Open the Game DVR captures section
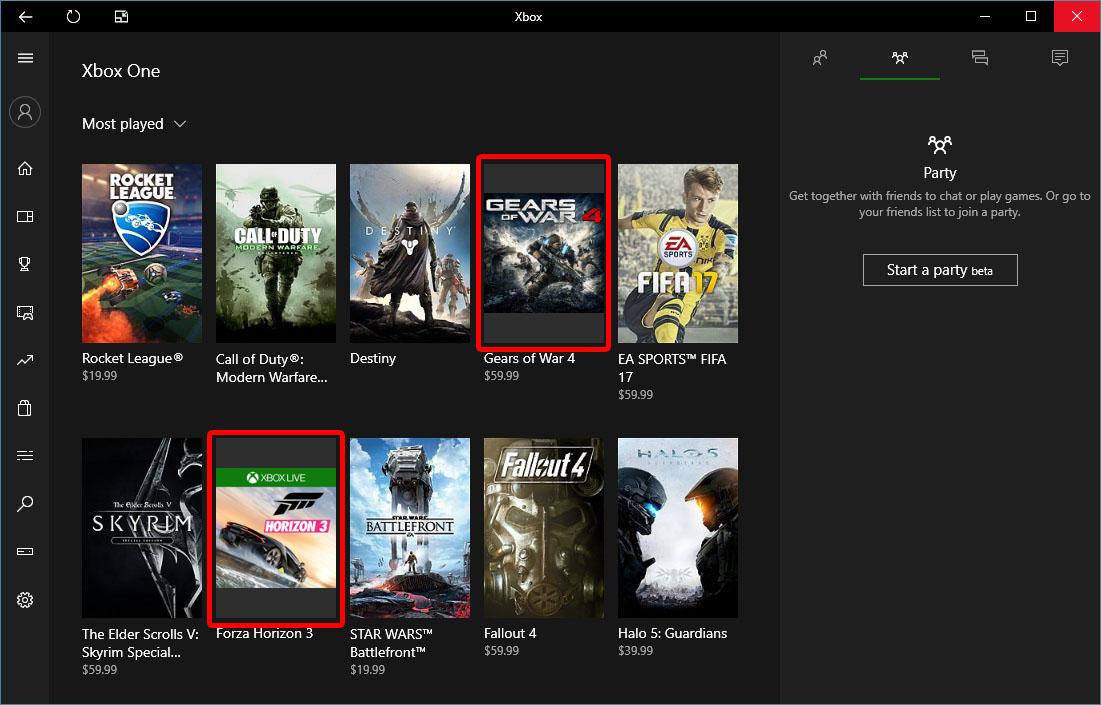This screenshot has width=1101, height=705. 25,312
